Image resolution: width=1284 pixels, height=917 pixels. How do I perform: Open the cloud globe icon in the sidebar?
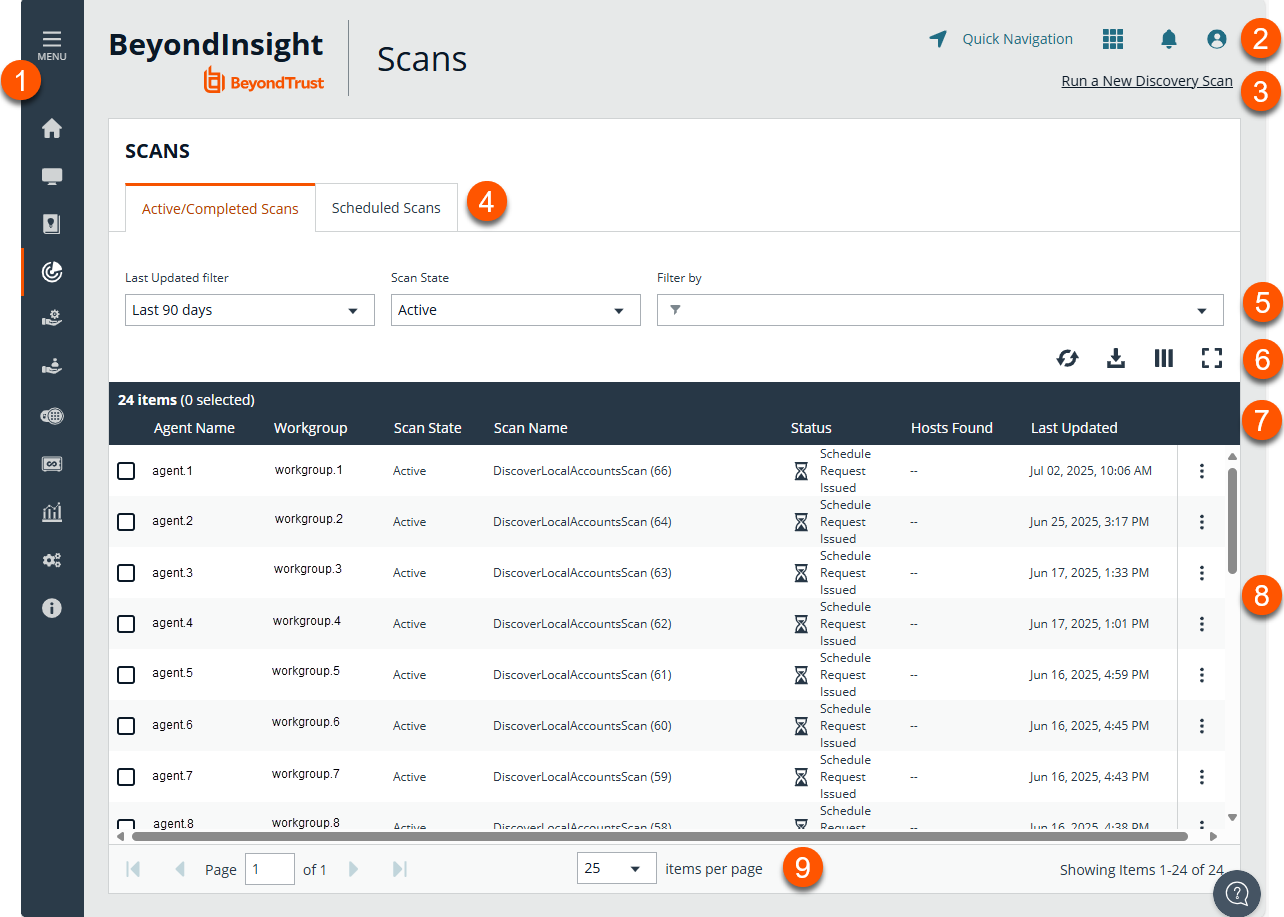52,416
